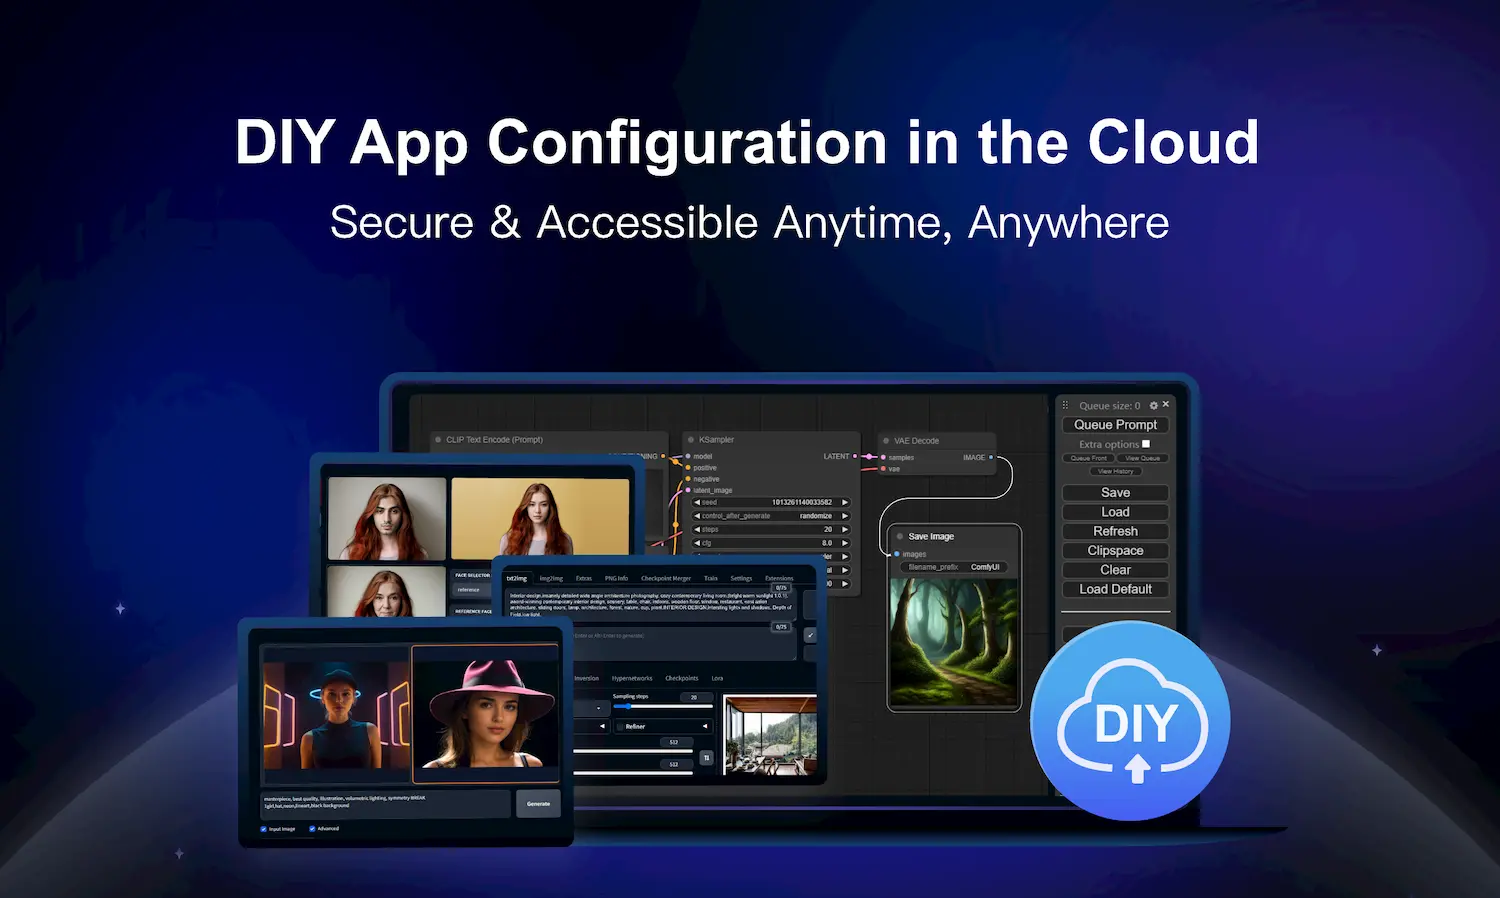Click the Save Image images input connector
This screenshot has height=898, width=1500.
click(897, 554)
